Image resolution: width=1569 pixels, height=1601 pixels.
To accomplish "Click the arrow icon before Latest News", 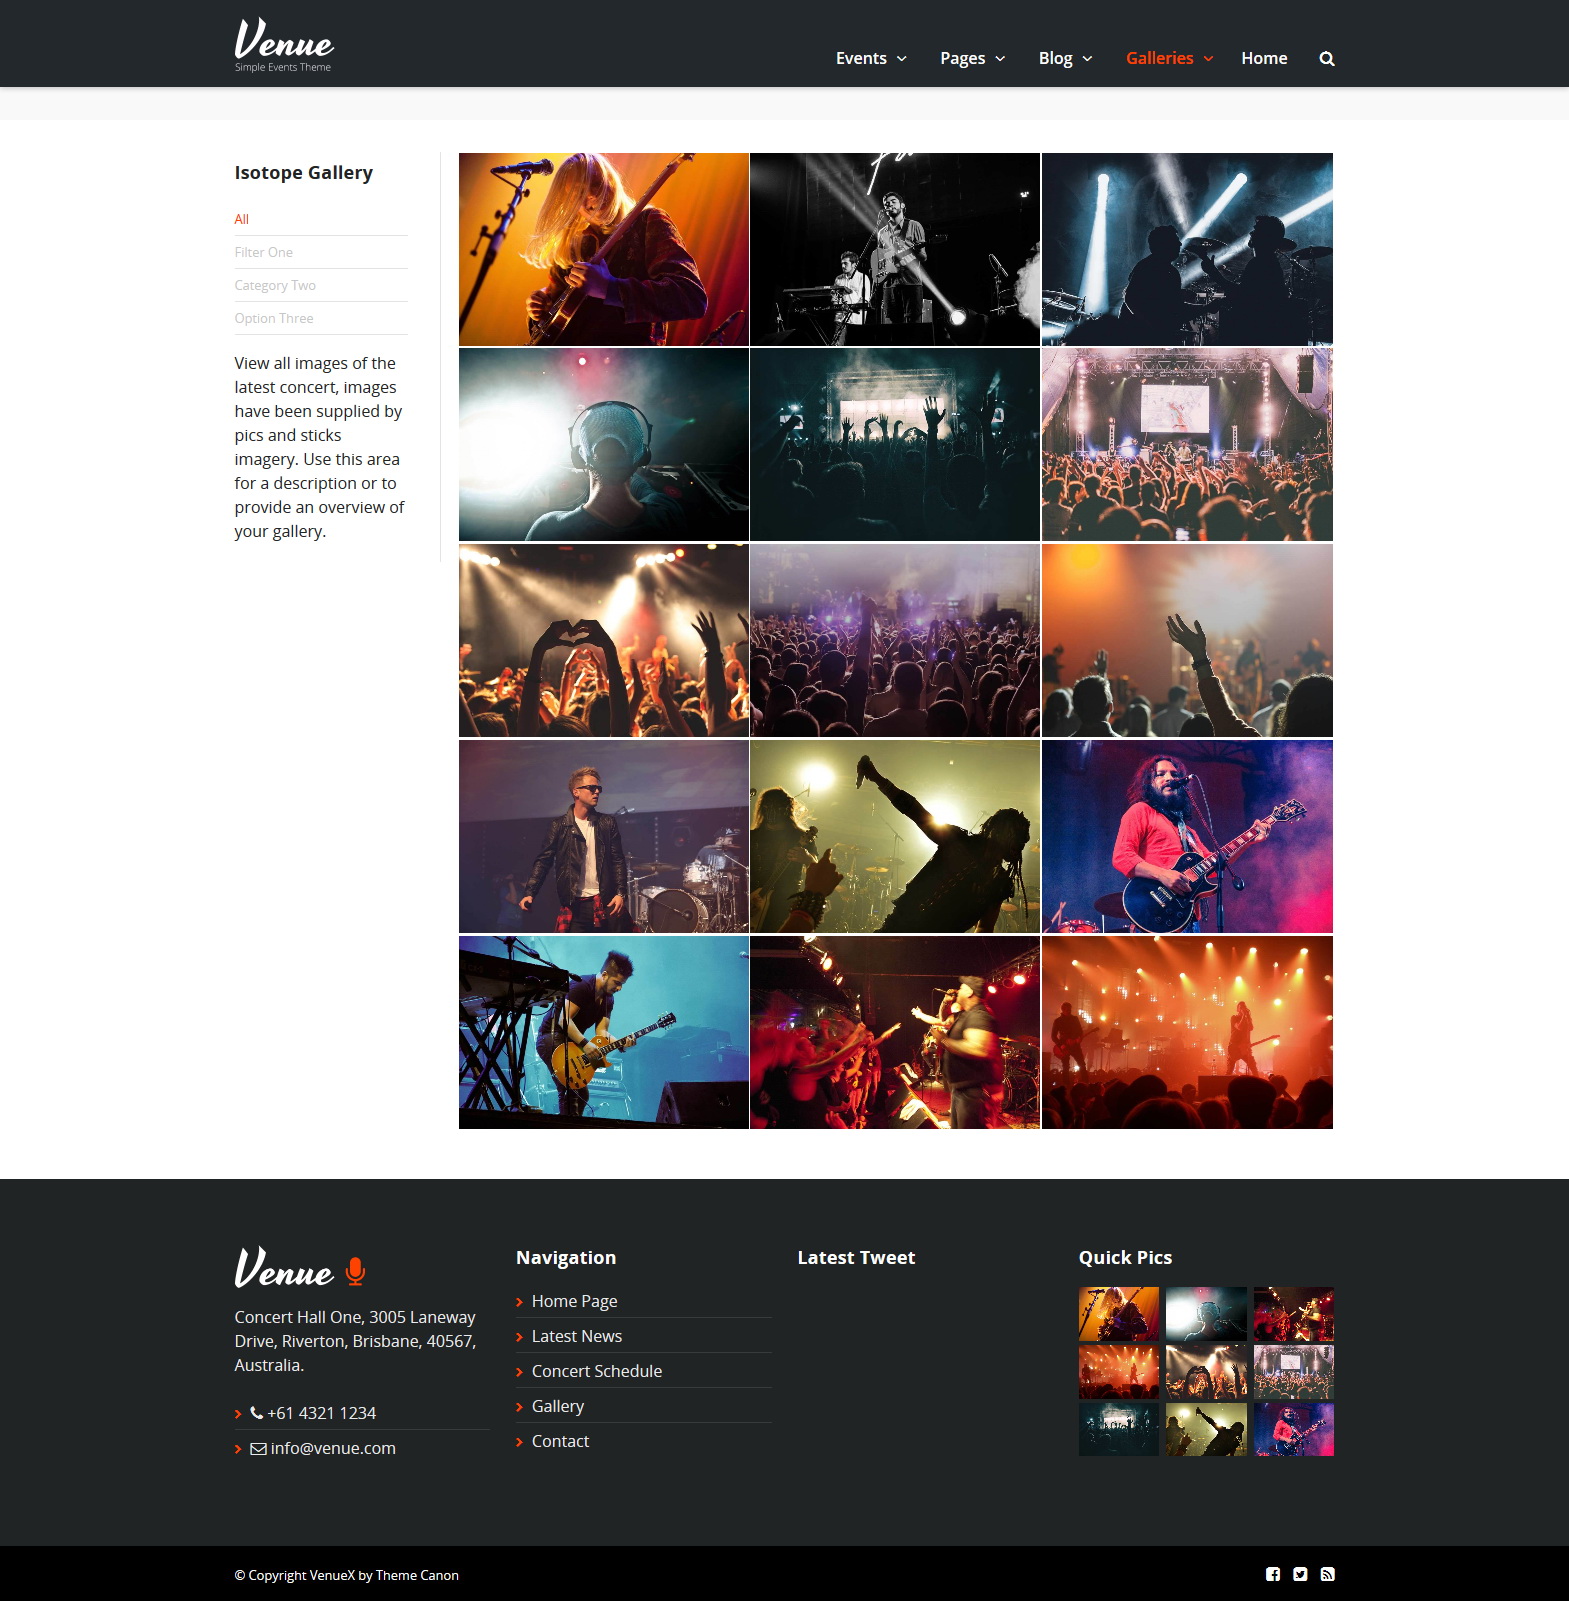I will [x=520, y=1337].
